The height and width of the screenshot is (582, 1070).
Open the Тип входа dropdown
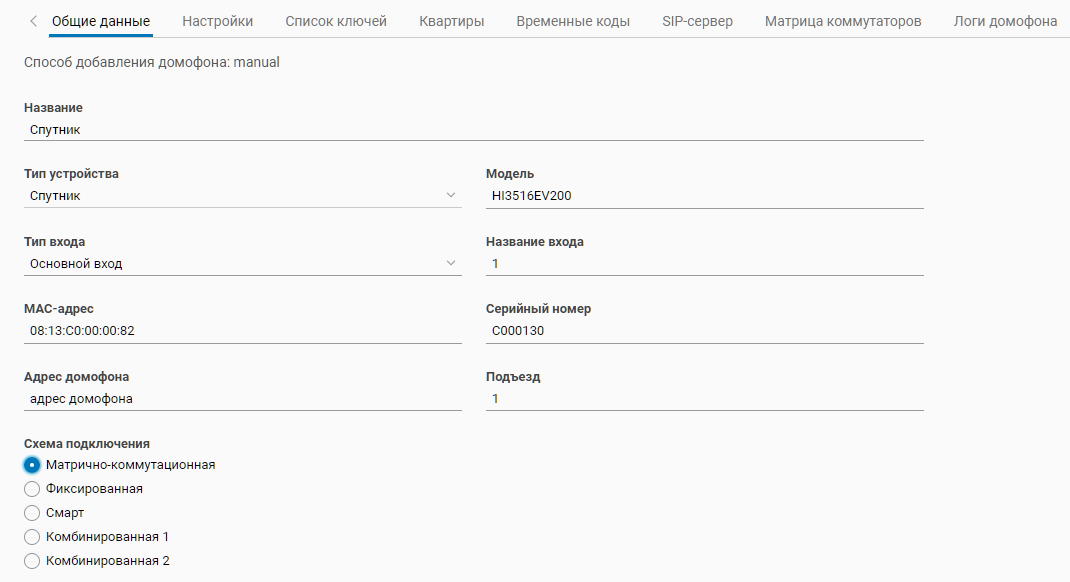click(242, 264)
